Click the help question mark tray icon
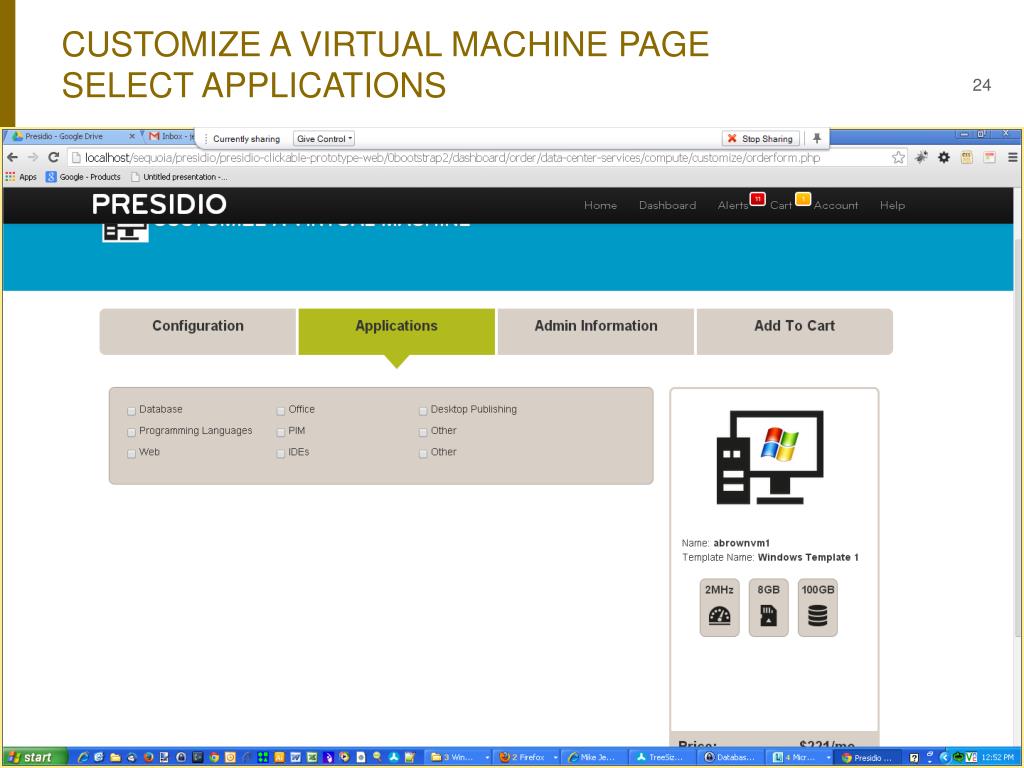The width and height of the screenshot is (1024, 768). point(914,758)
